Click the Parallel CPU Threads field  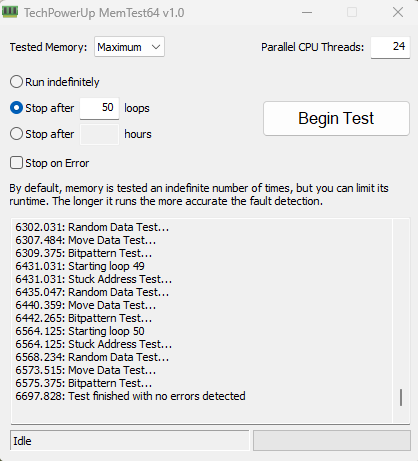pyautogui.click(x=390, y=47)
